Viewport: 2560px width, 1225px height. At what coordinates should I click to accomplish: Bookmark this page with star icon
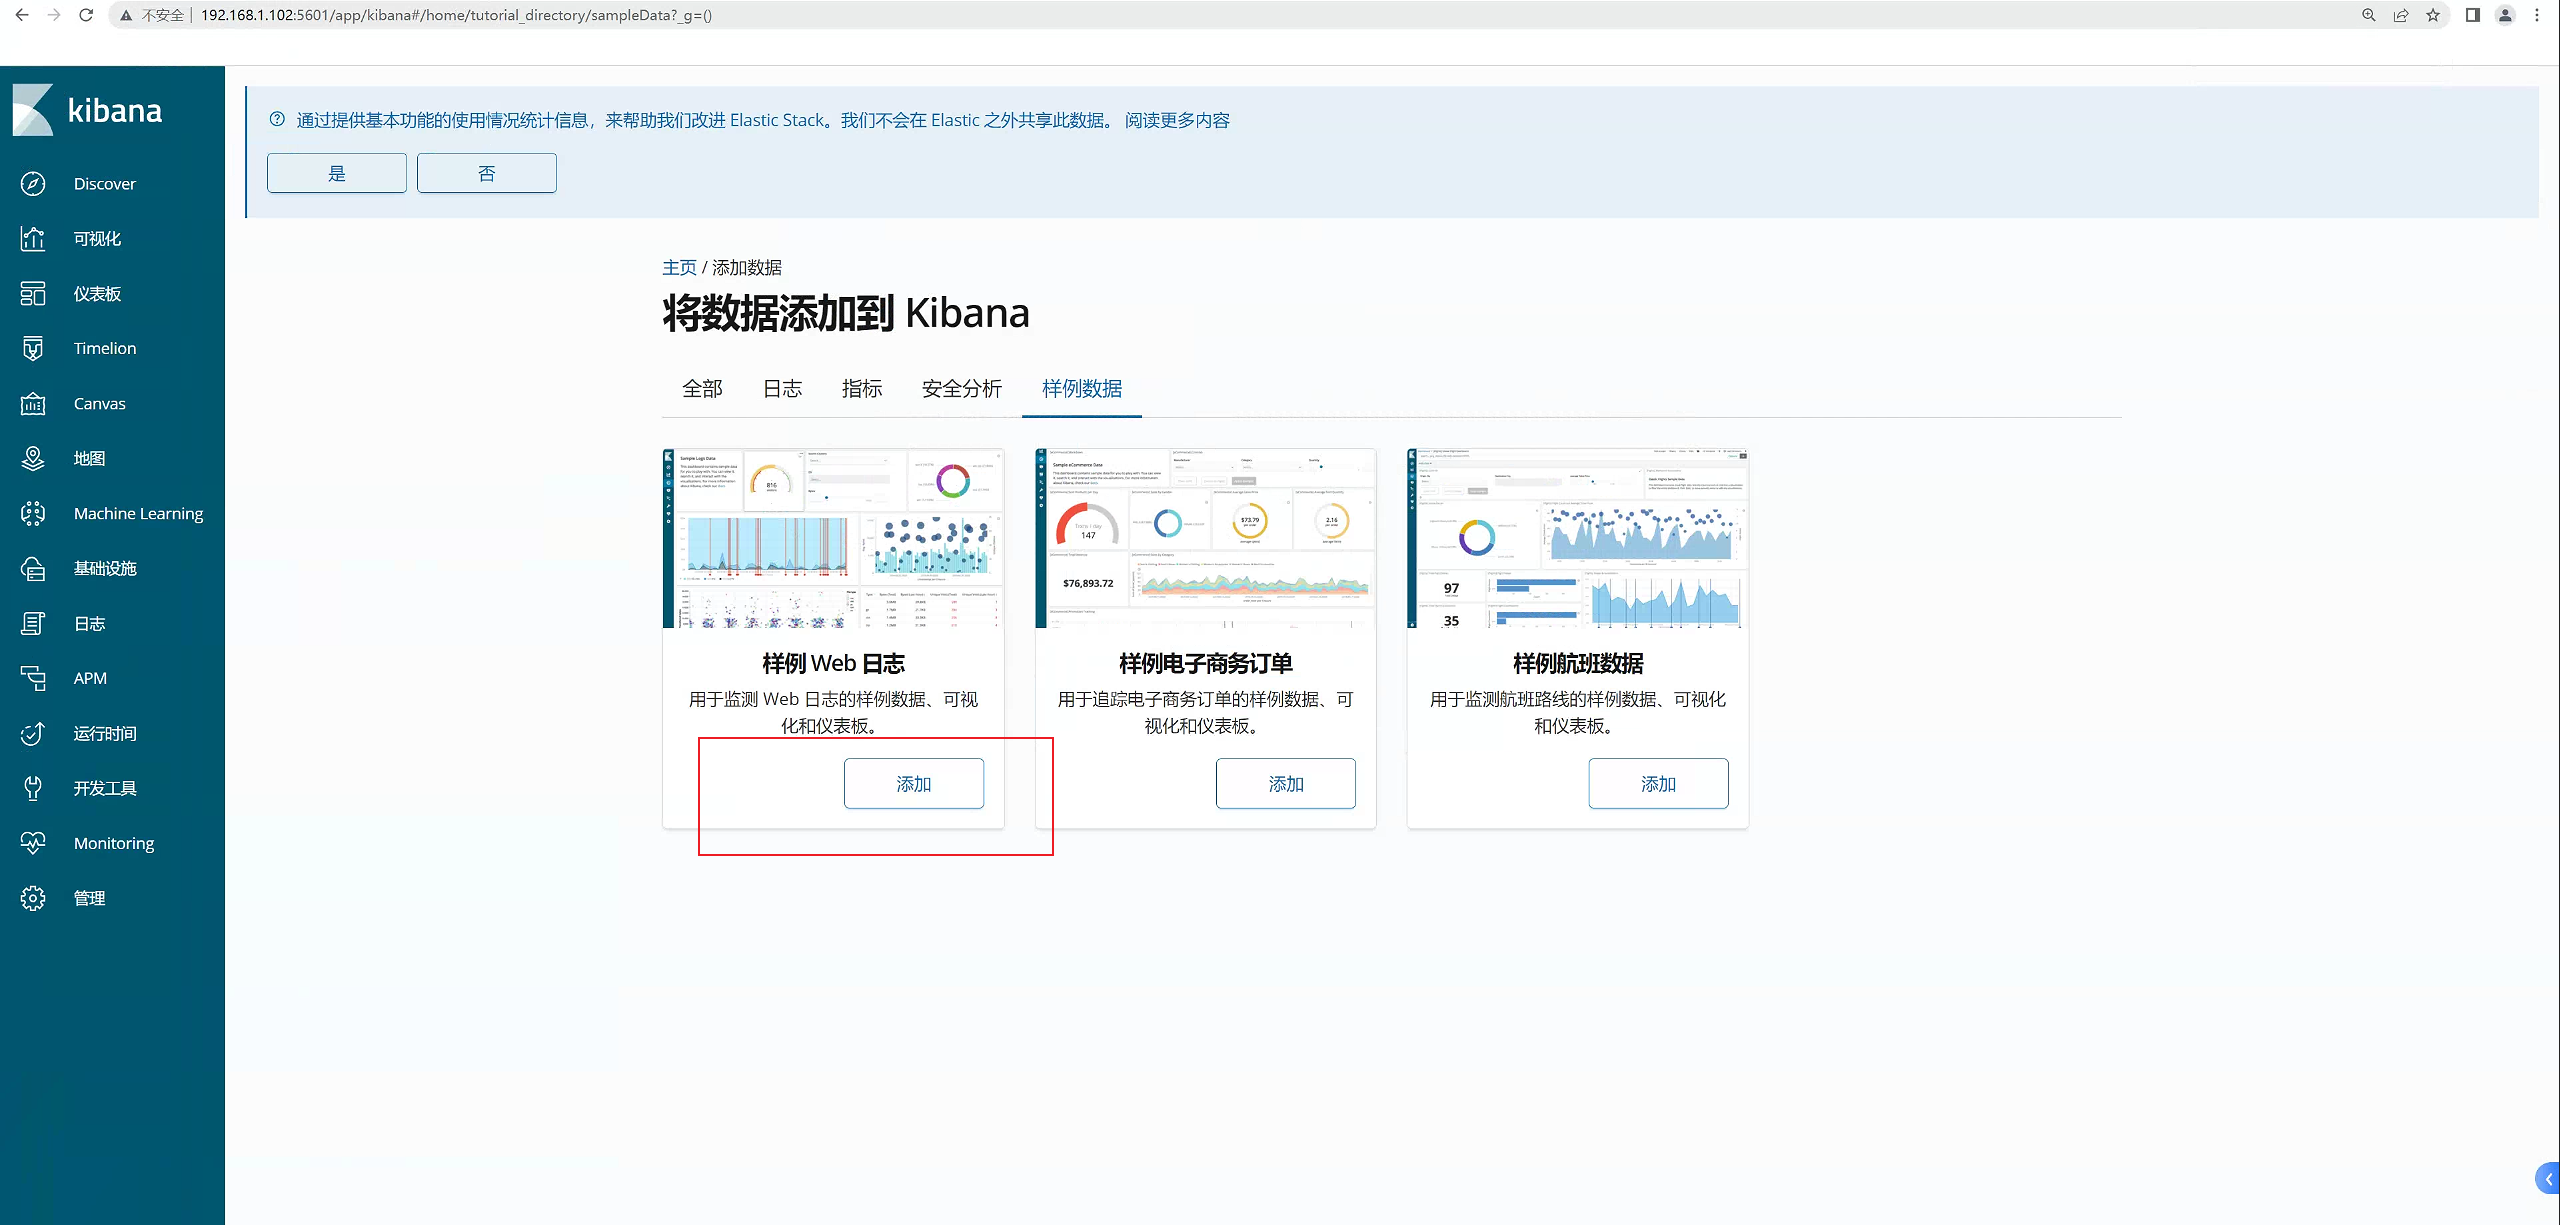pos(2433,15)
